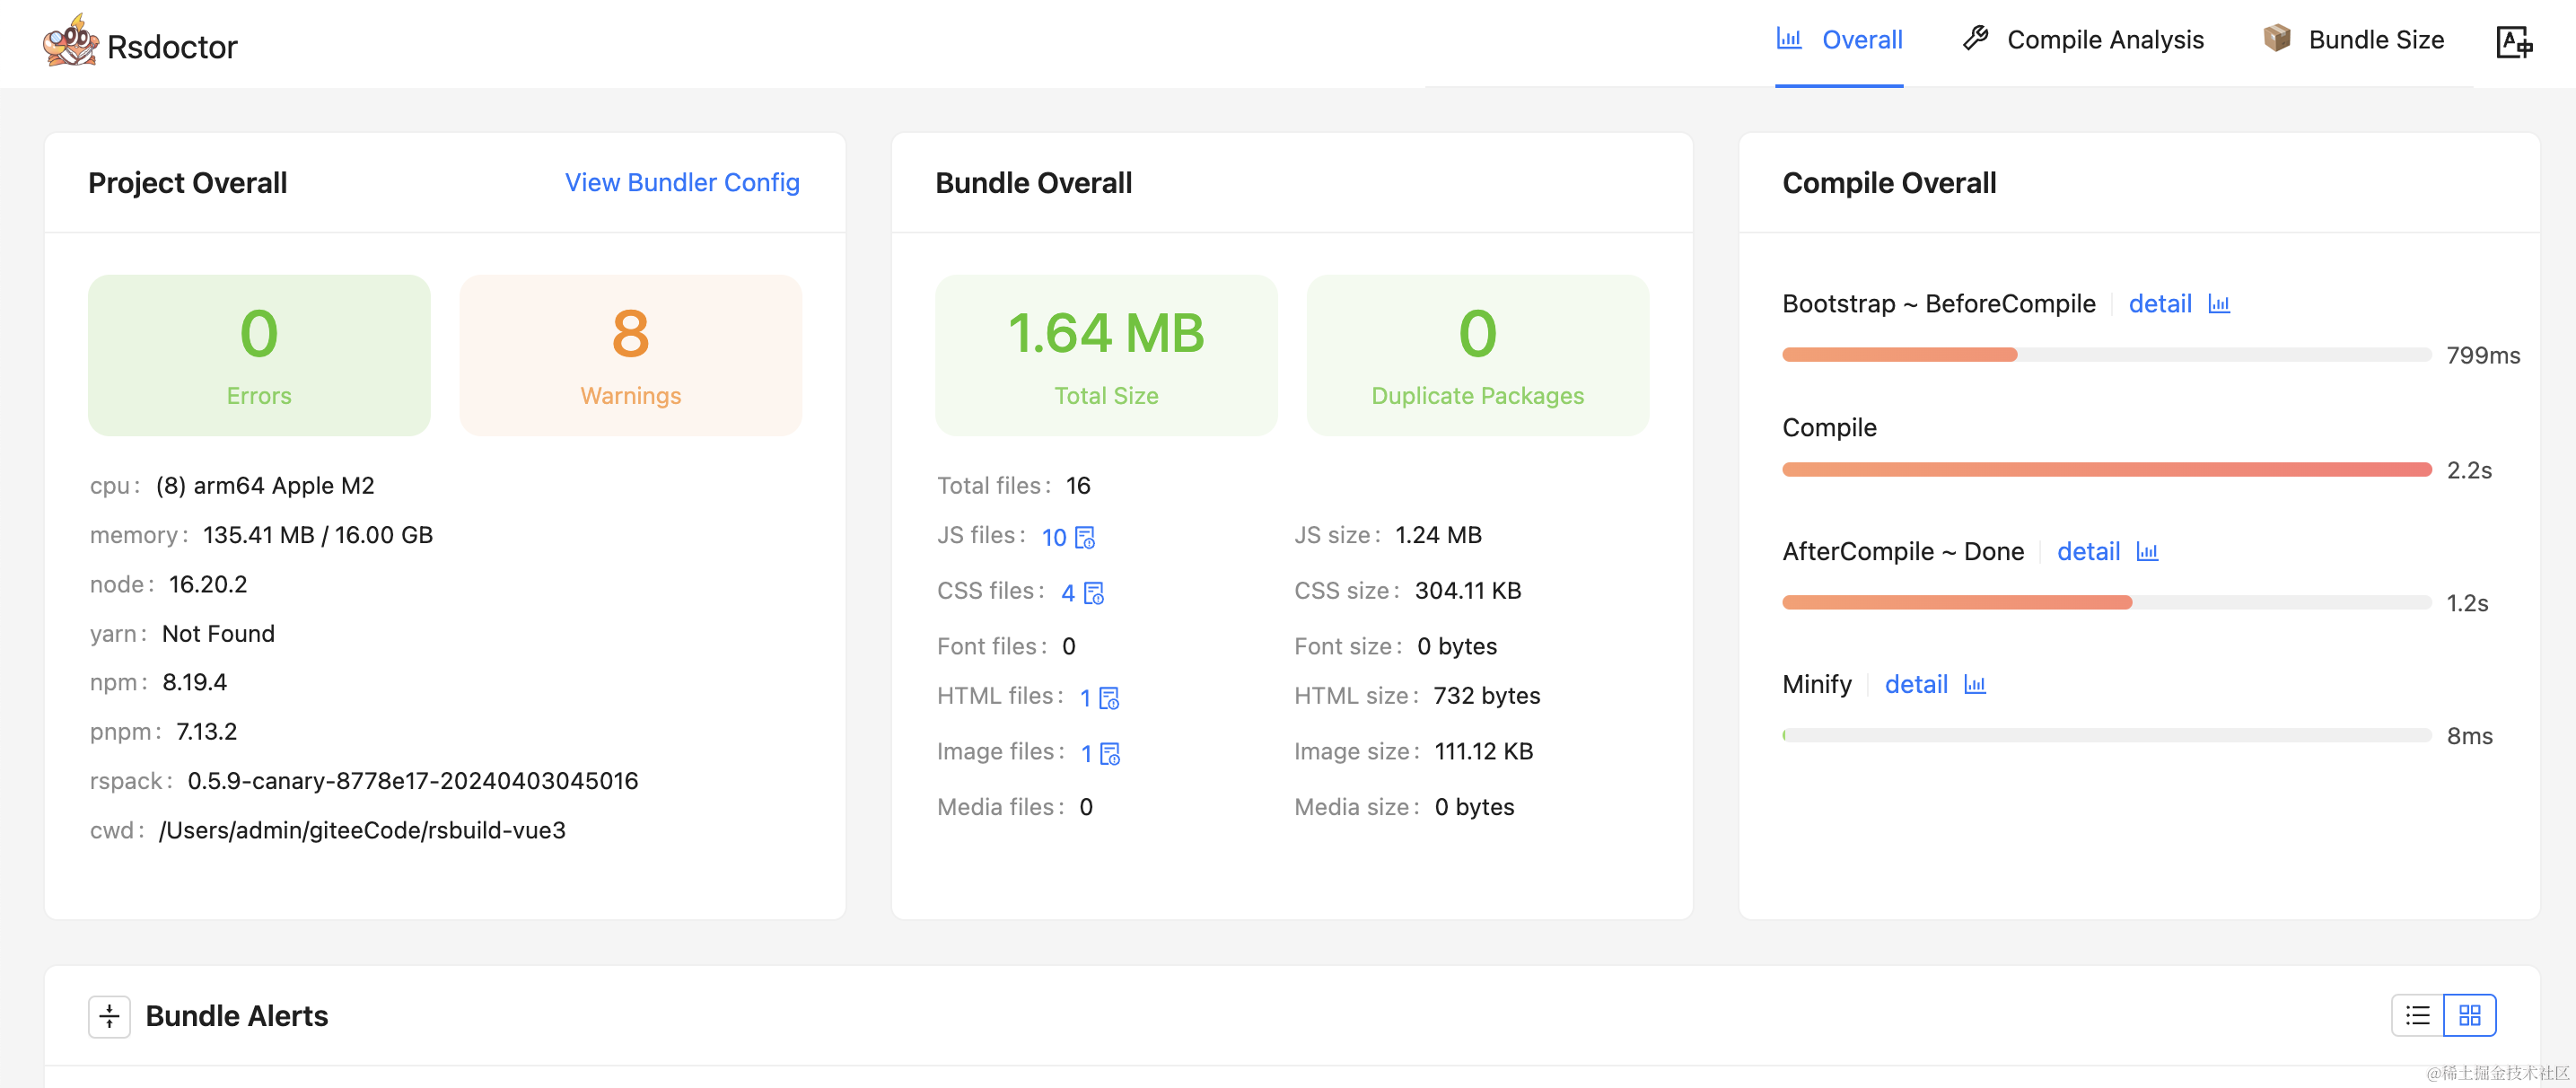2576x1088 pixels.
Task: Click the bar chart icon beside Overall nav item
Action: click(x=1789, y=38)
